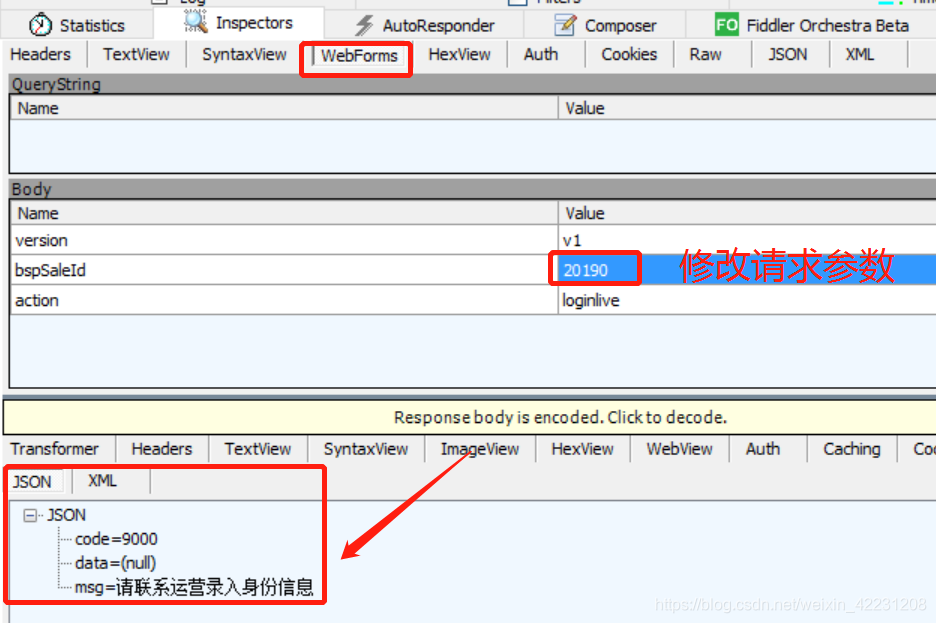Click the decode response body banner

click(469, 417)
